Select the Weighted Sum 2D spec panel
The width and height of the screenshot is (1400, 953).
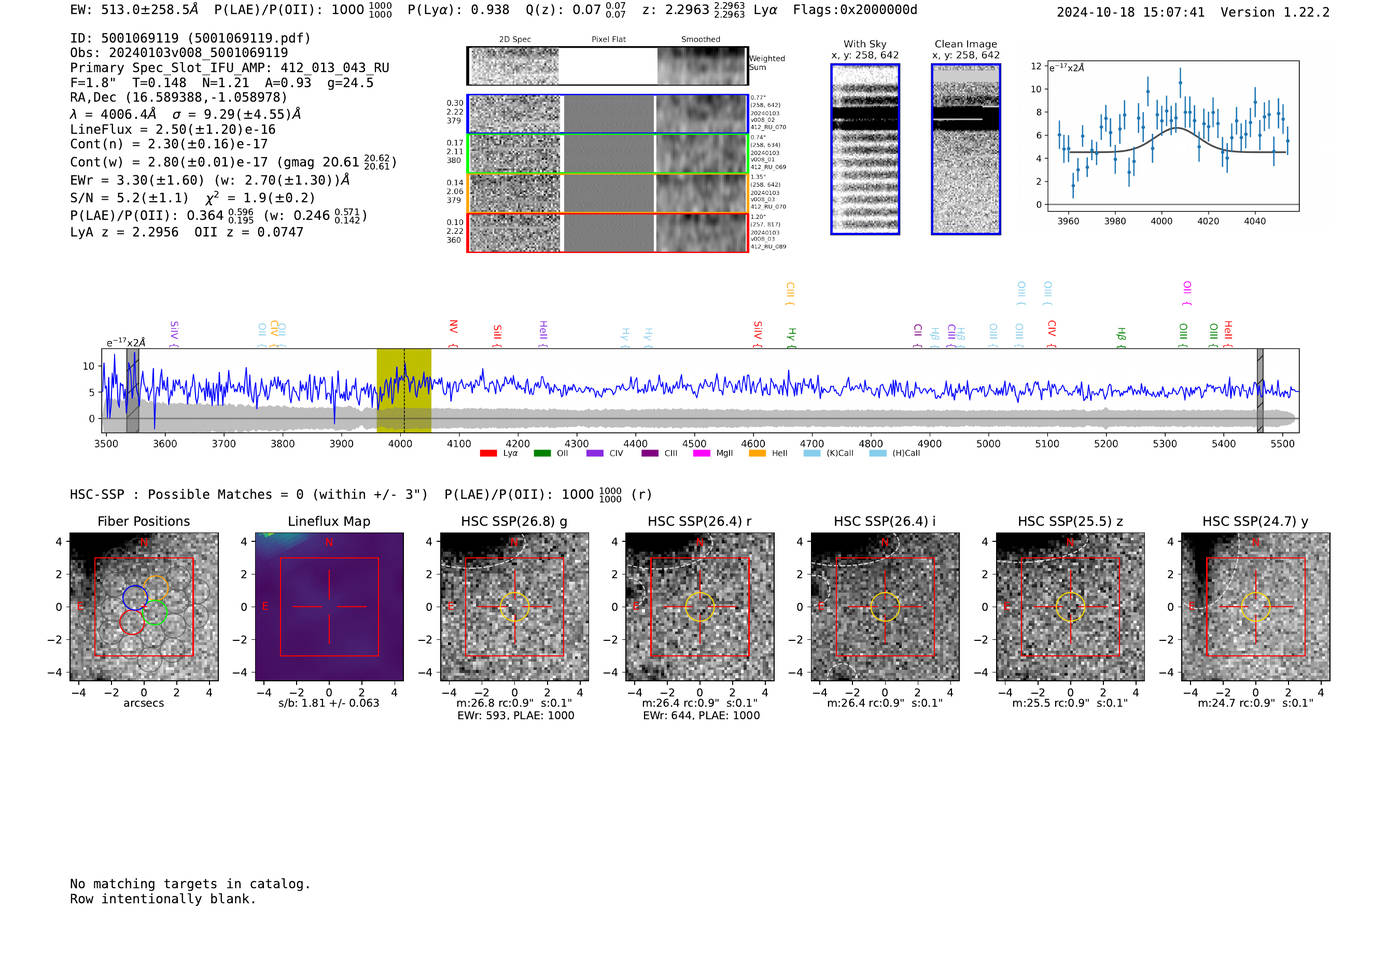coord(515,66)
